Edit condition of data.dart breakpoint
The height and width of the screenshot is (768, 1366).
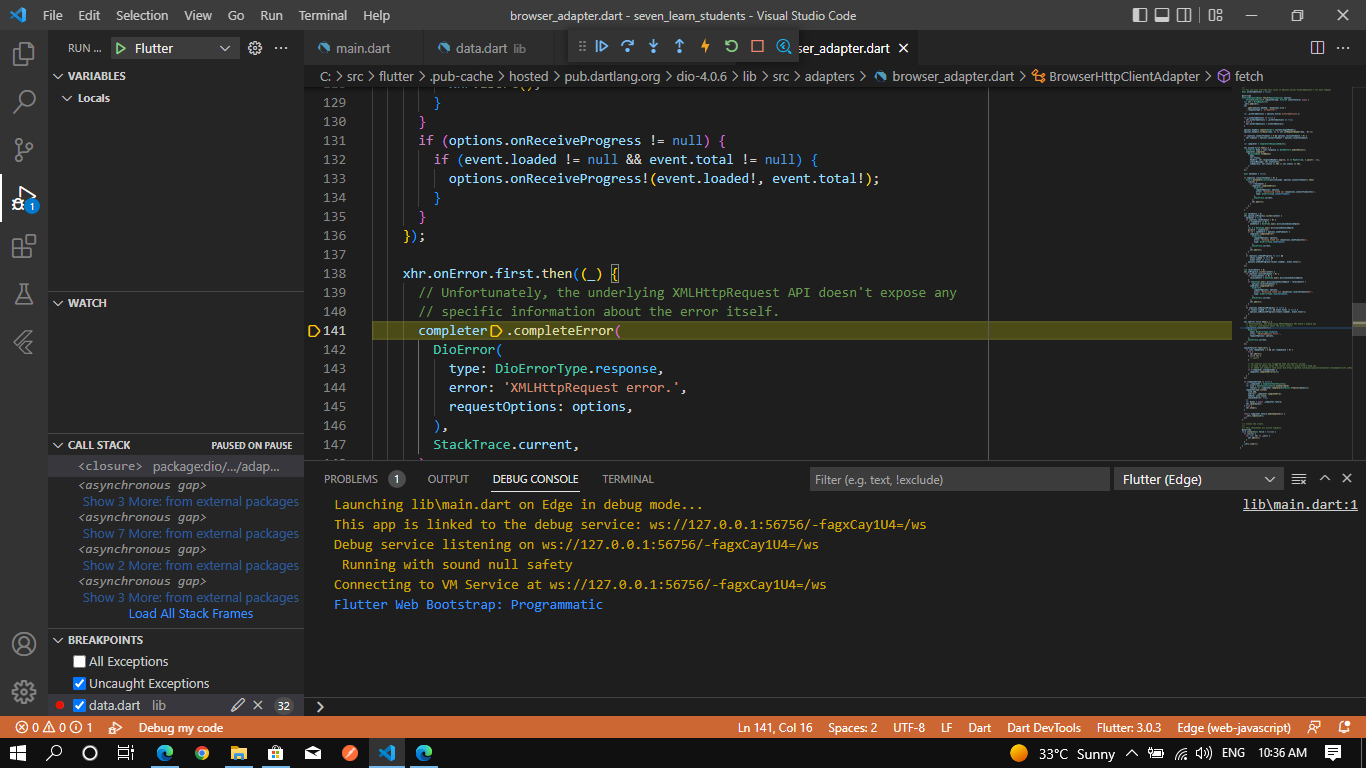(x=238, y=705)
